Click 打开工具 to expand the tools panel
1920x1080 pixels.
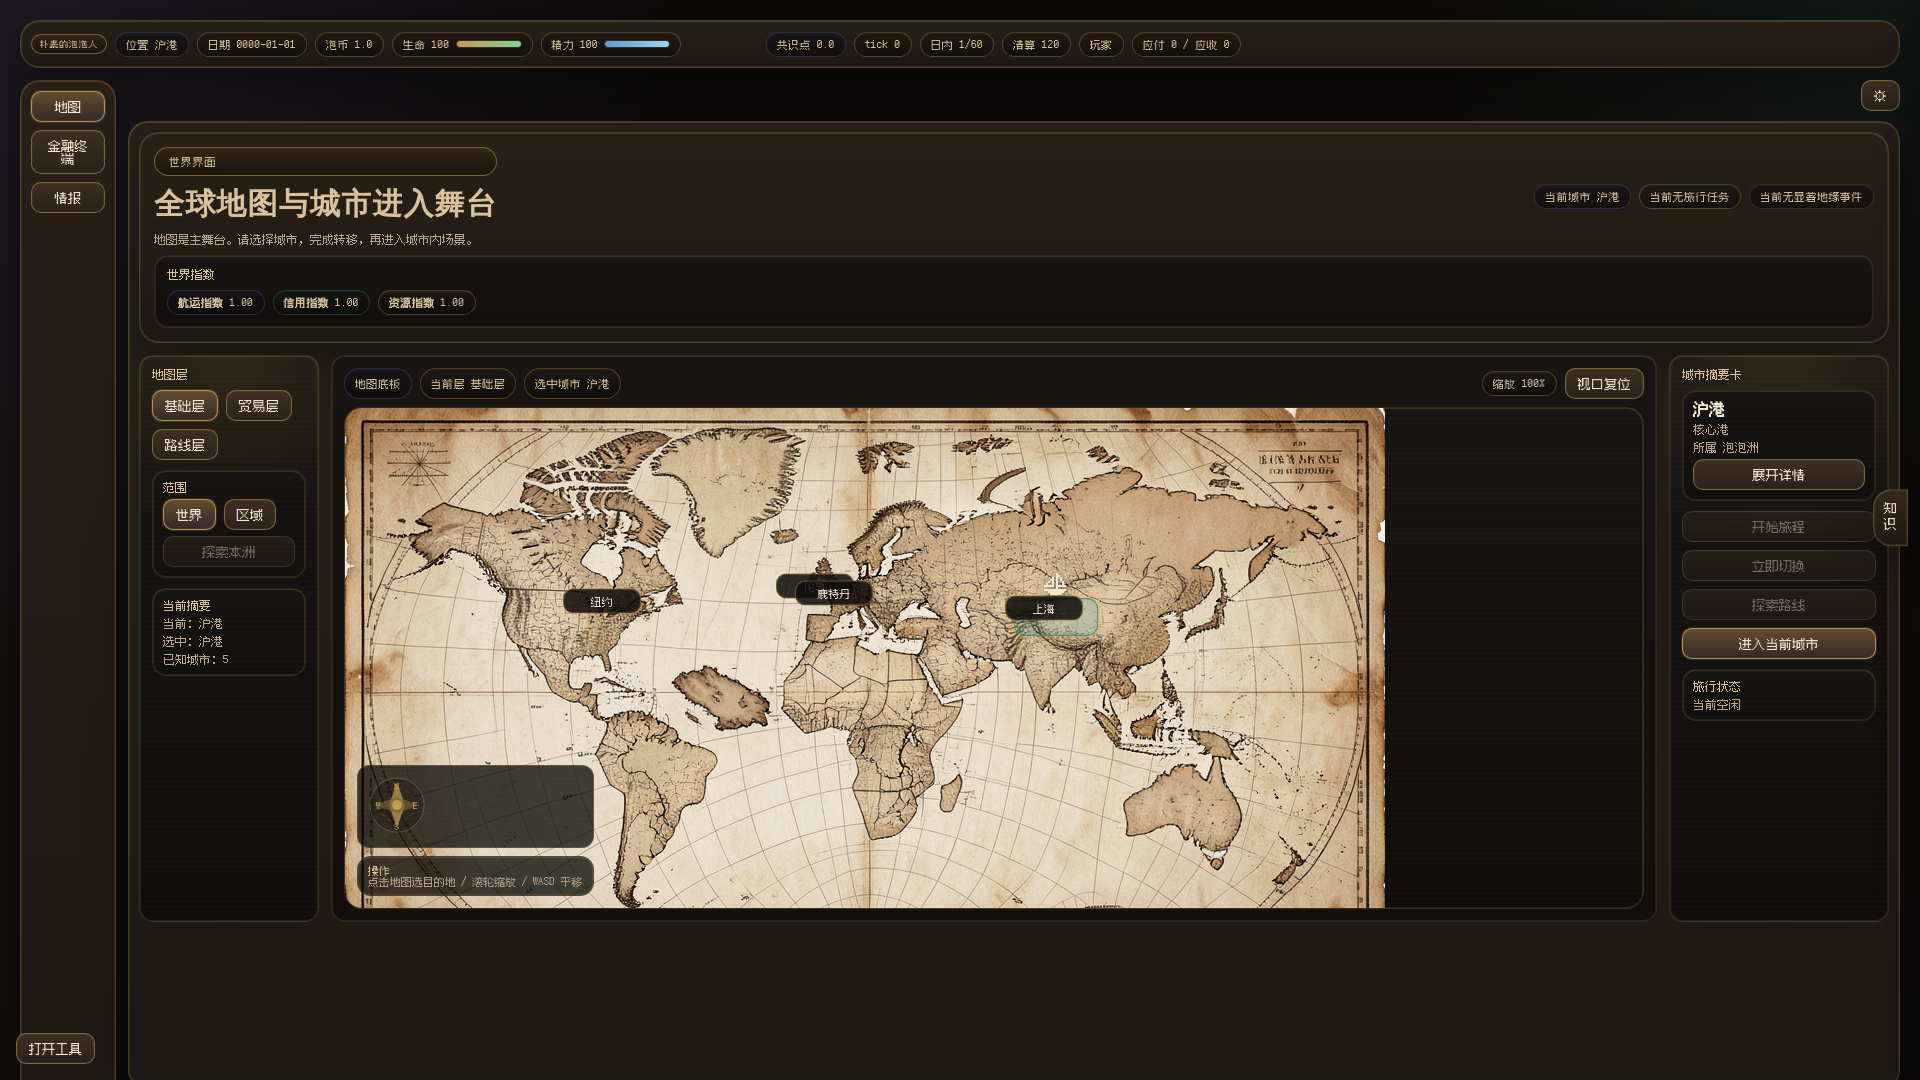[x=55, y=1049]
